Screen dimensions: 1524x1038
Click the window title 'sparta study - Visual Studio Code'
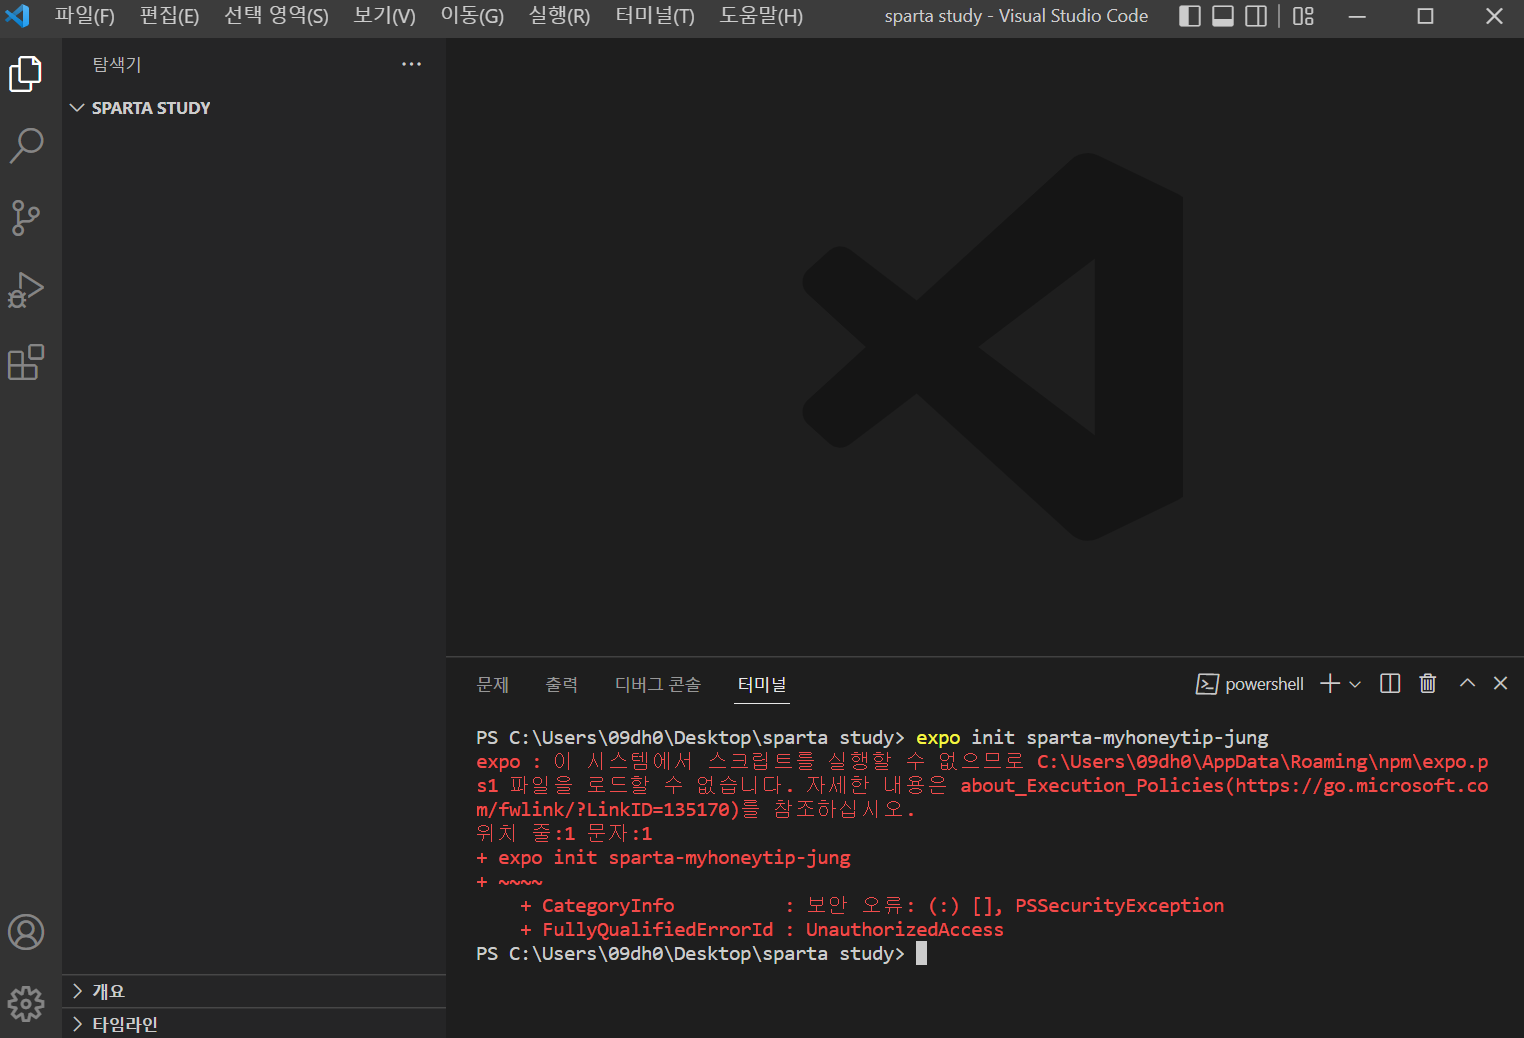pyautogui.click(x=1016, y=16)
